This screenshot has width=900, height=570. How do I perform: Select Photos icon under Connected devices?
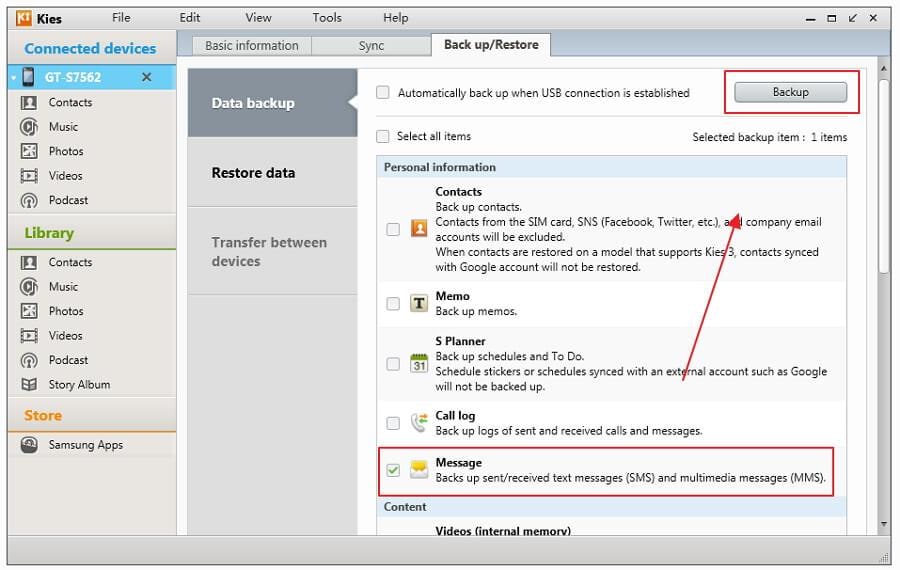[x=29, y=151]
